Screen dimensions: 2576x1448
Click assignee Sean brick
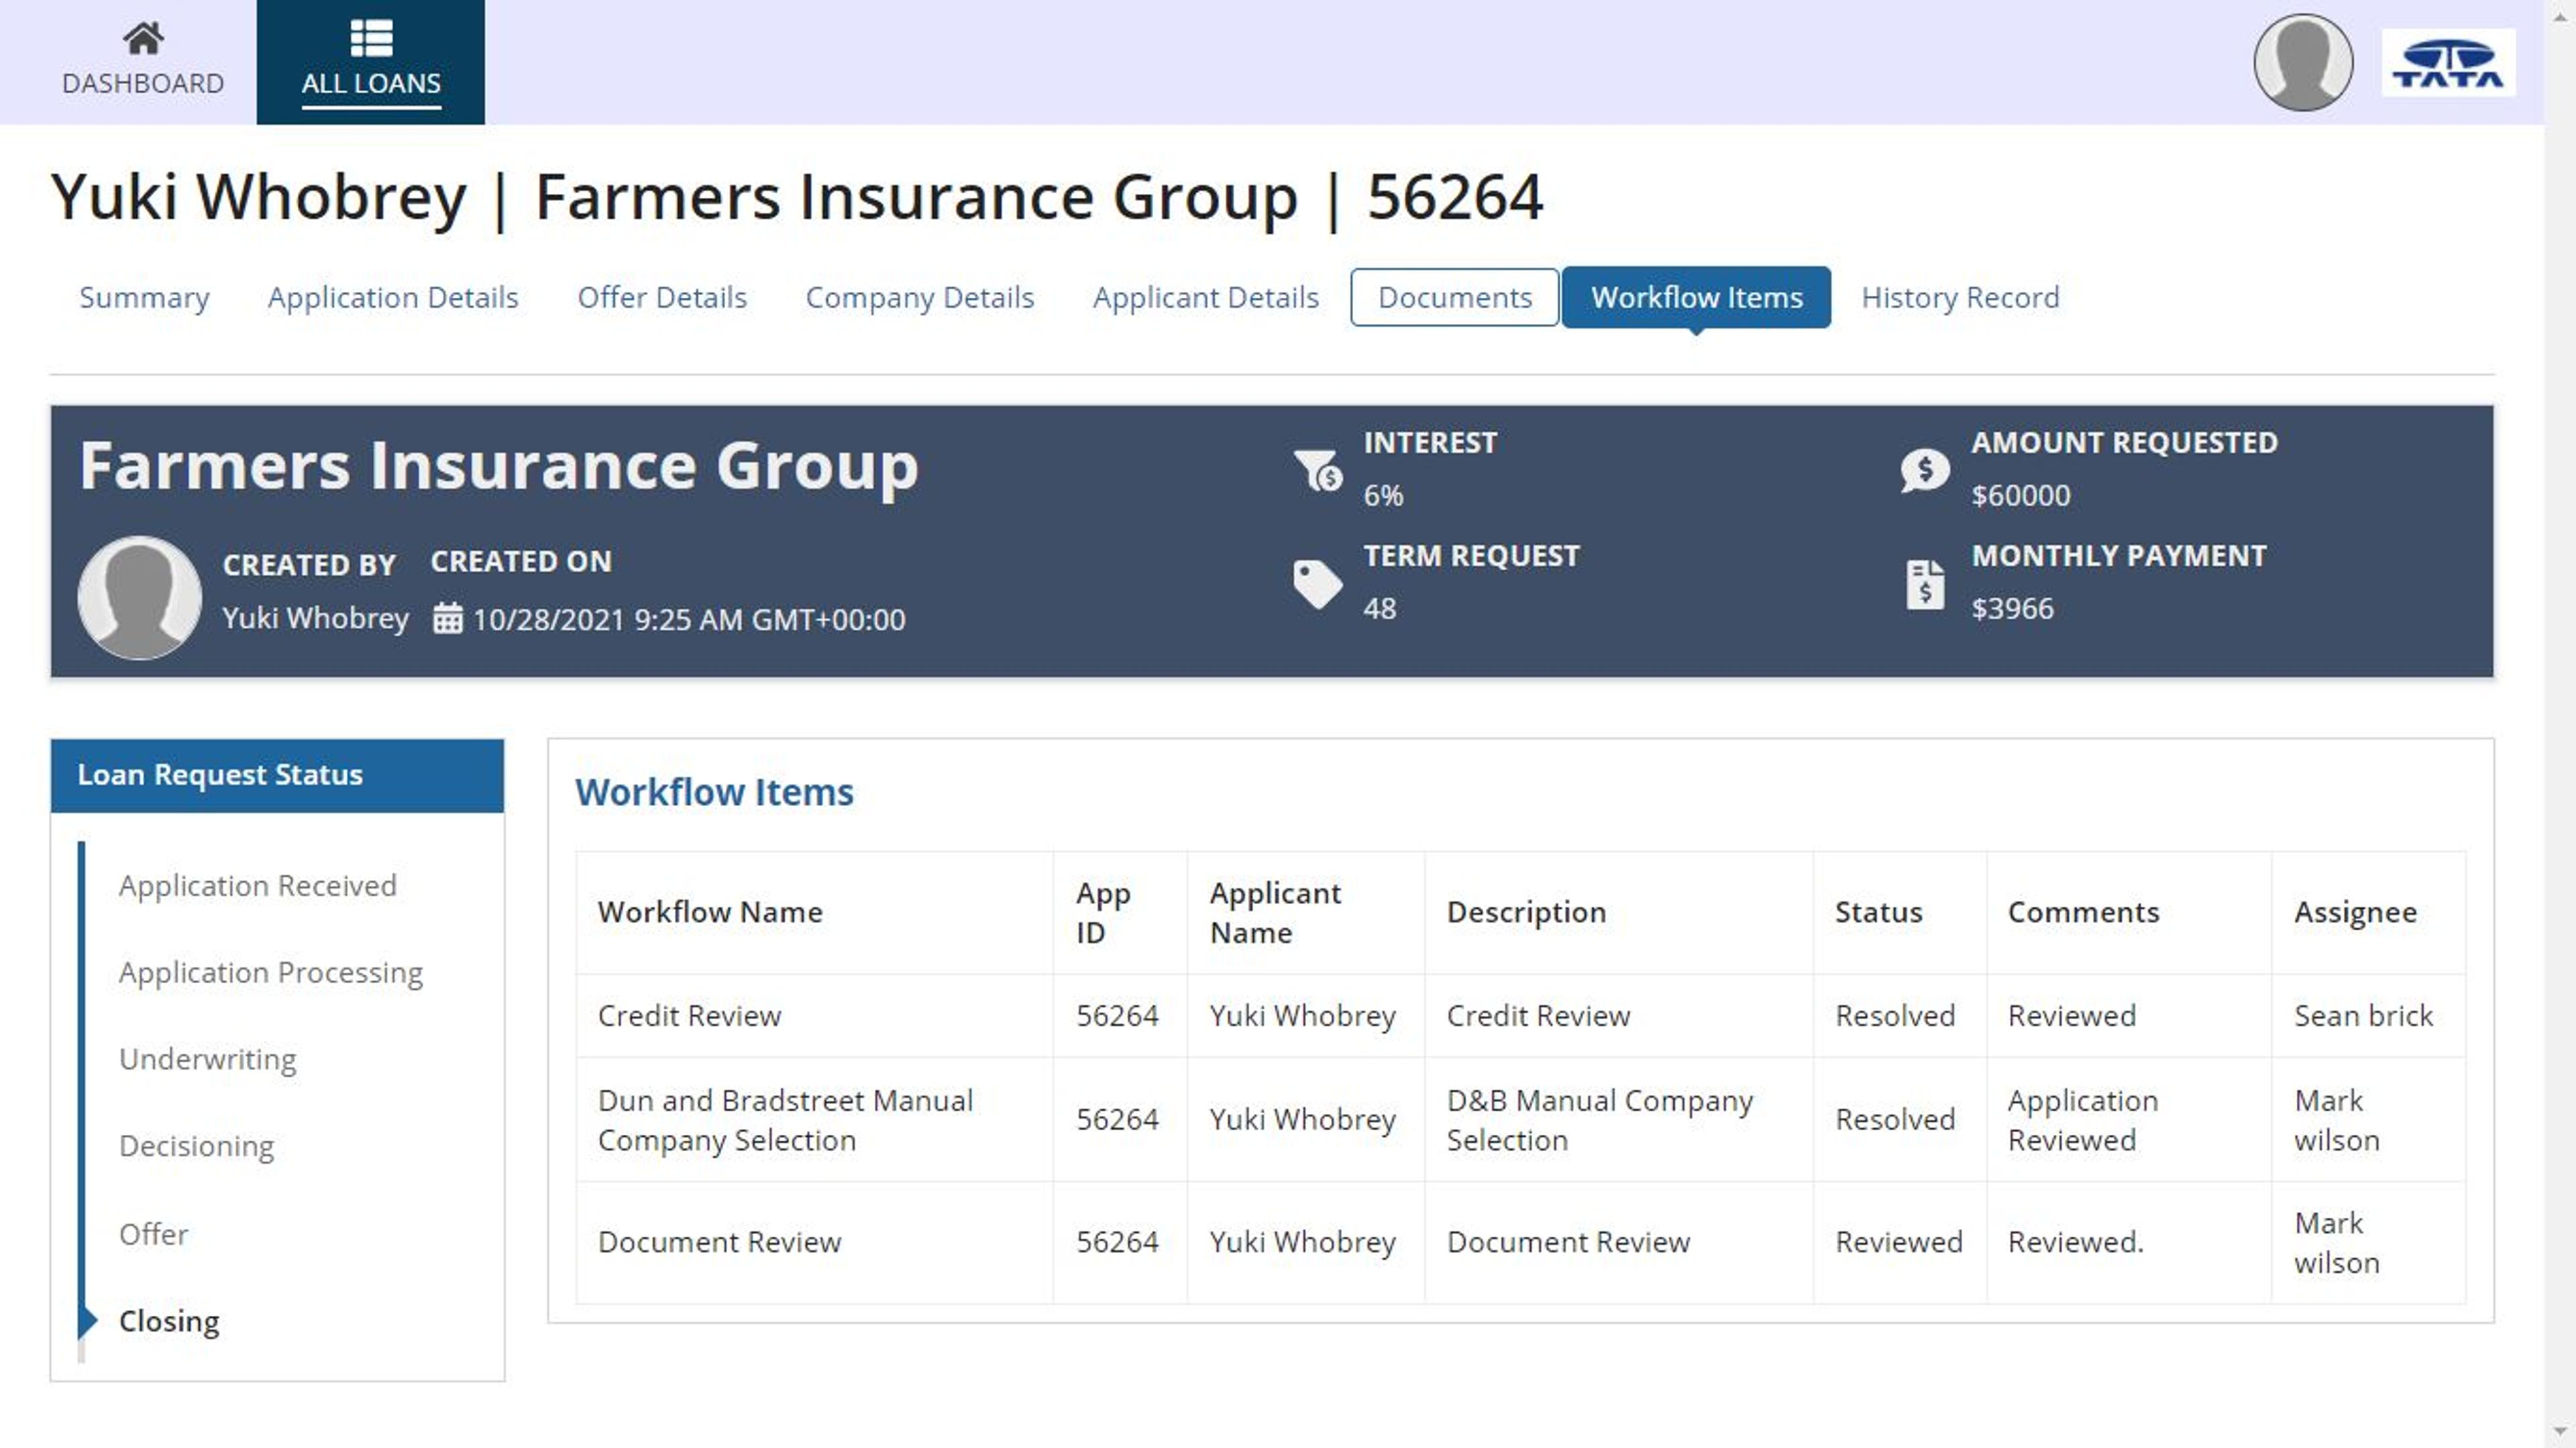tap(2363, 1016)
